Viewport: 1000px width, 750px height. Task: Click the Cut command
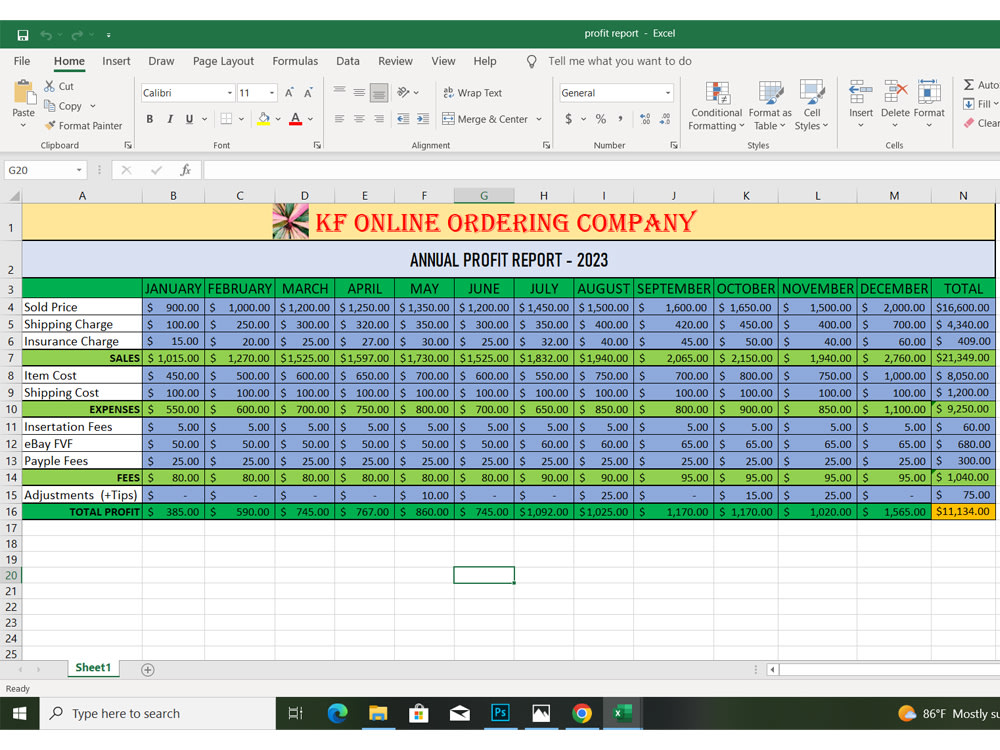click(x=55, y=86)
